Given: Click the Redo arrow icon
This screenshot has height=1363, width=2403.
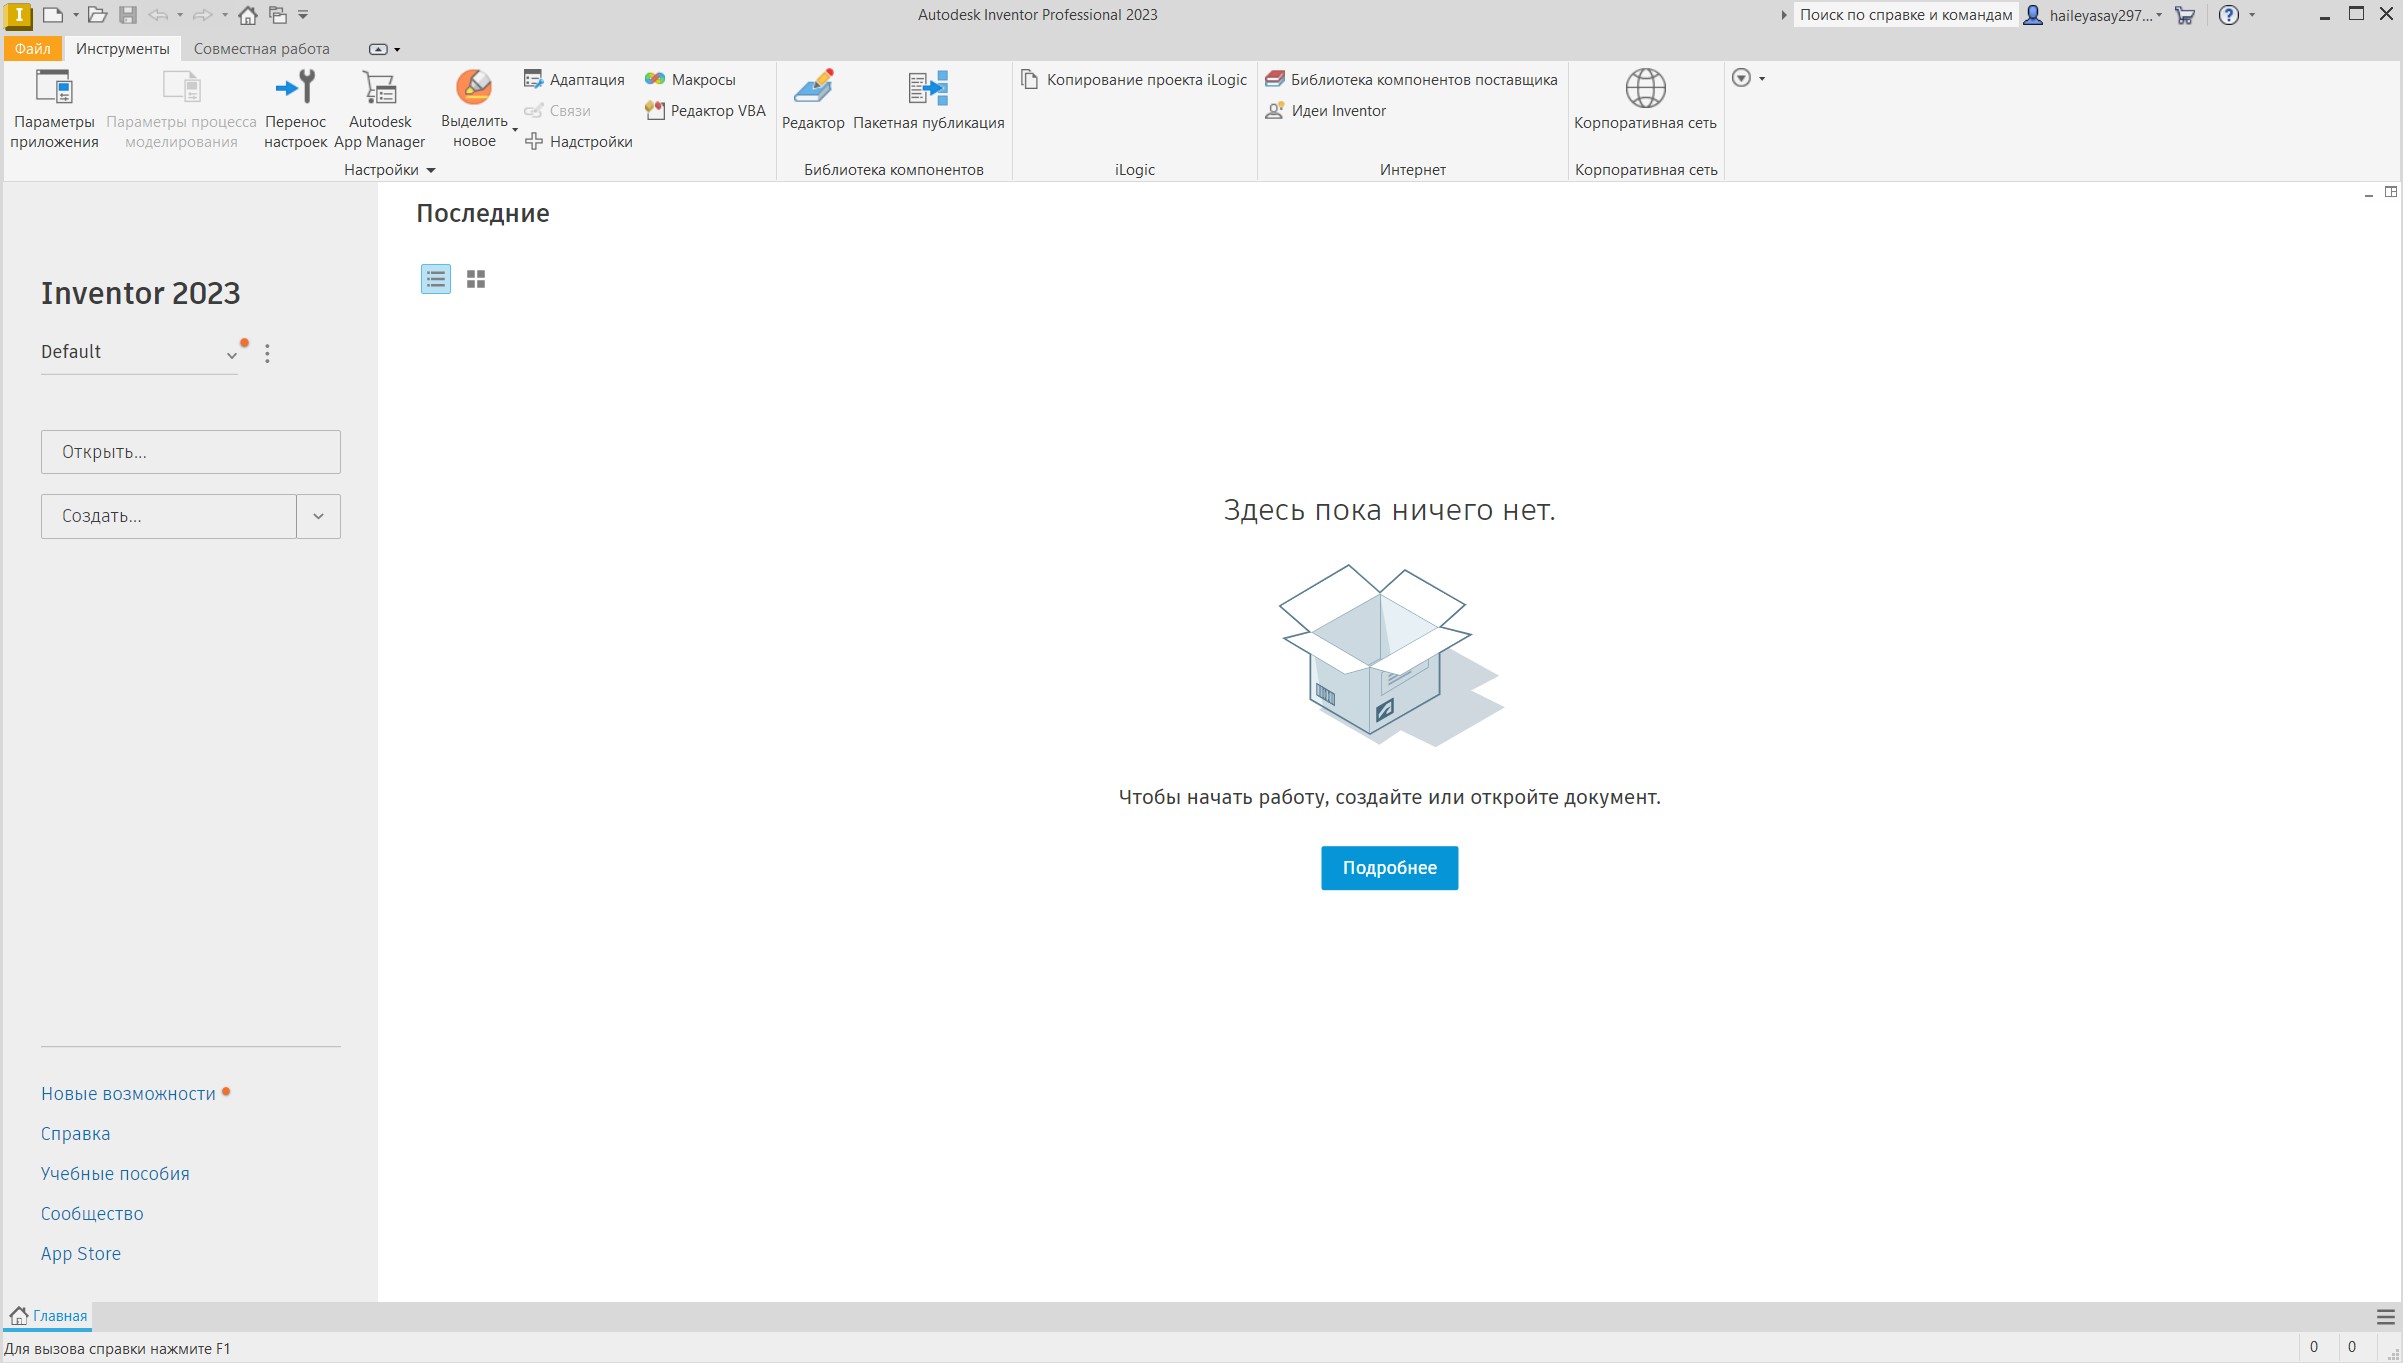Looking at the screenshot, I should click(x=202, y=15).
